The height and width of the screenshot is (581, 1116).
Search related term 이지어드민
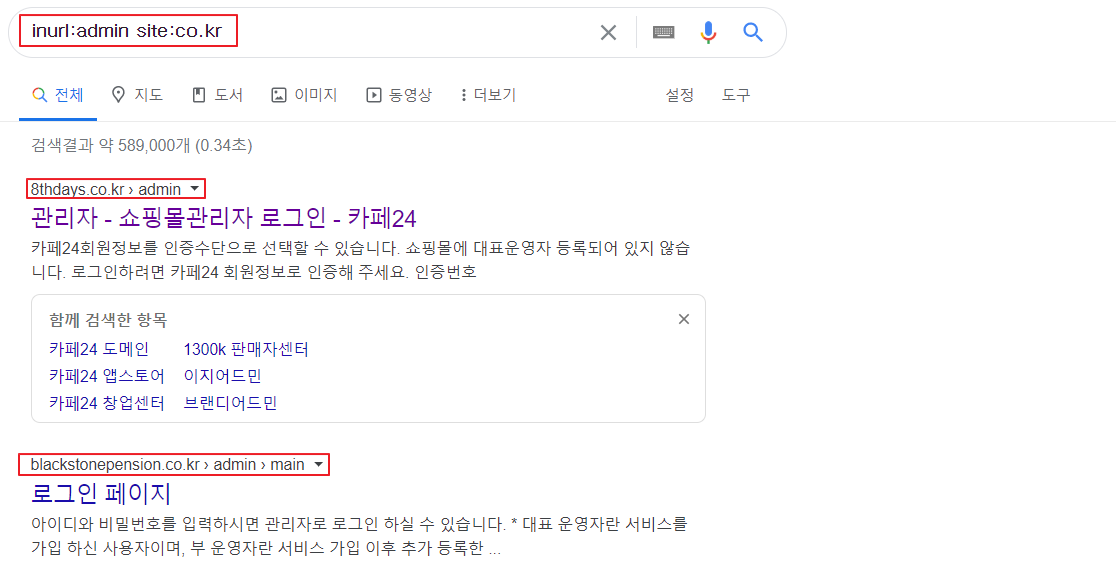(223, 376)
